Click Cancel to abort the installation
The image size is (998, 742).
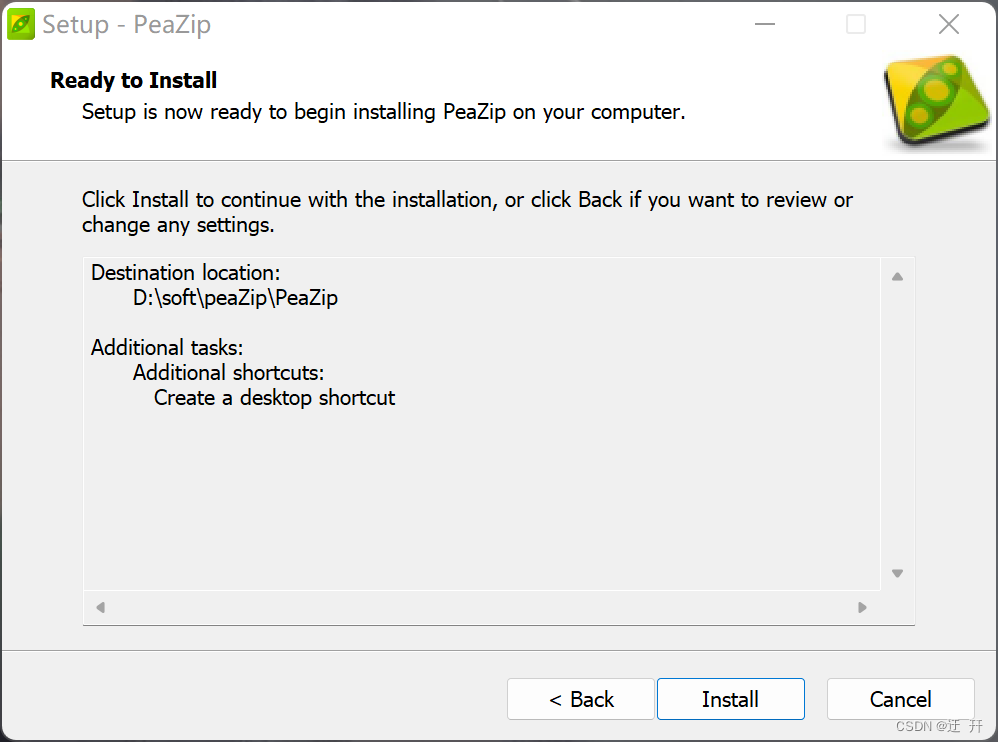coord(899,699)
